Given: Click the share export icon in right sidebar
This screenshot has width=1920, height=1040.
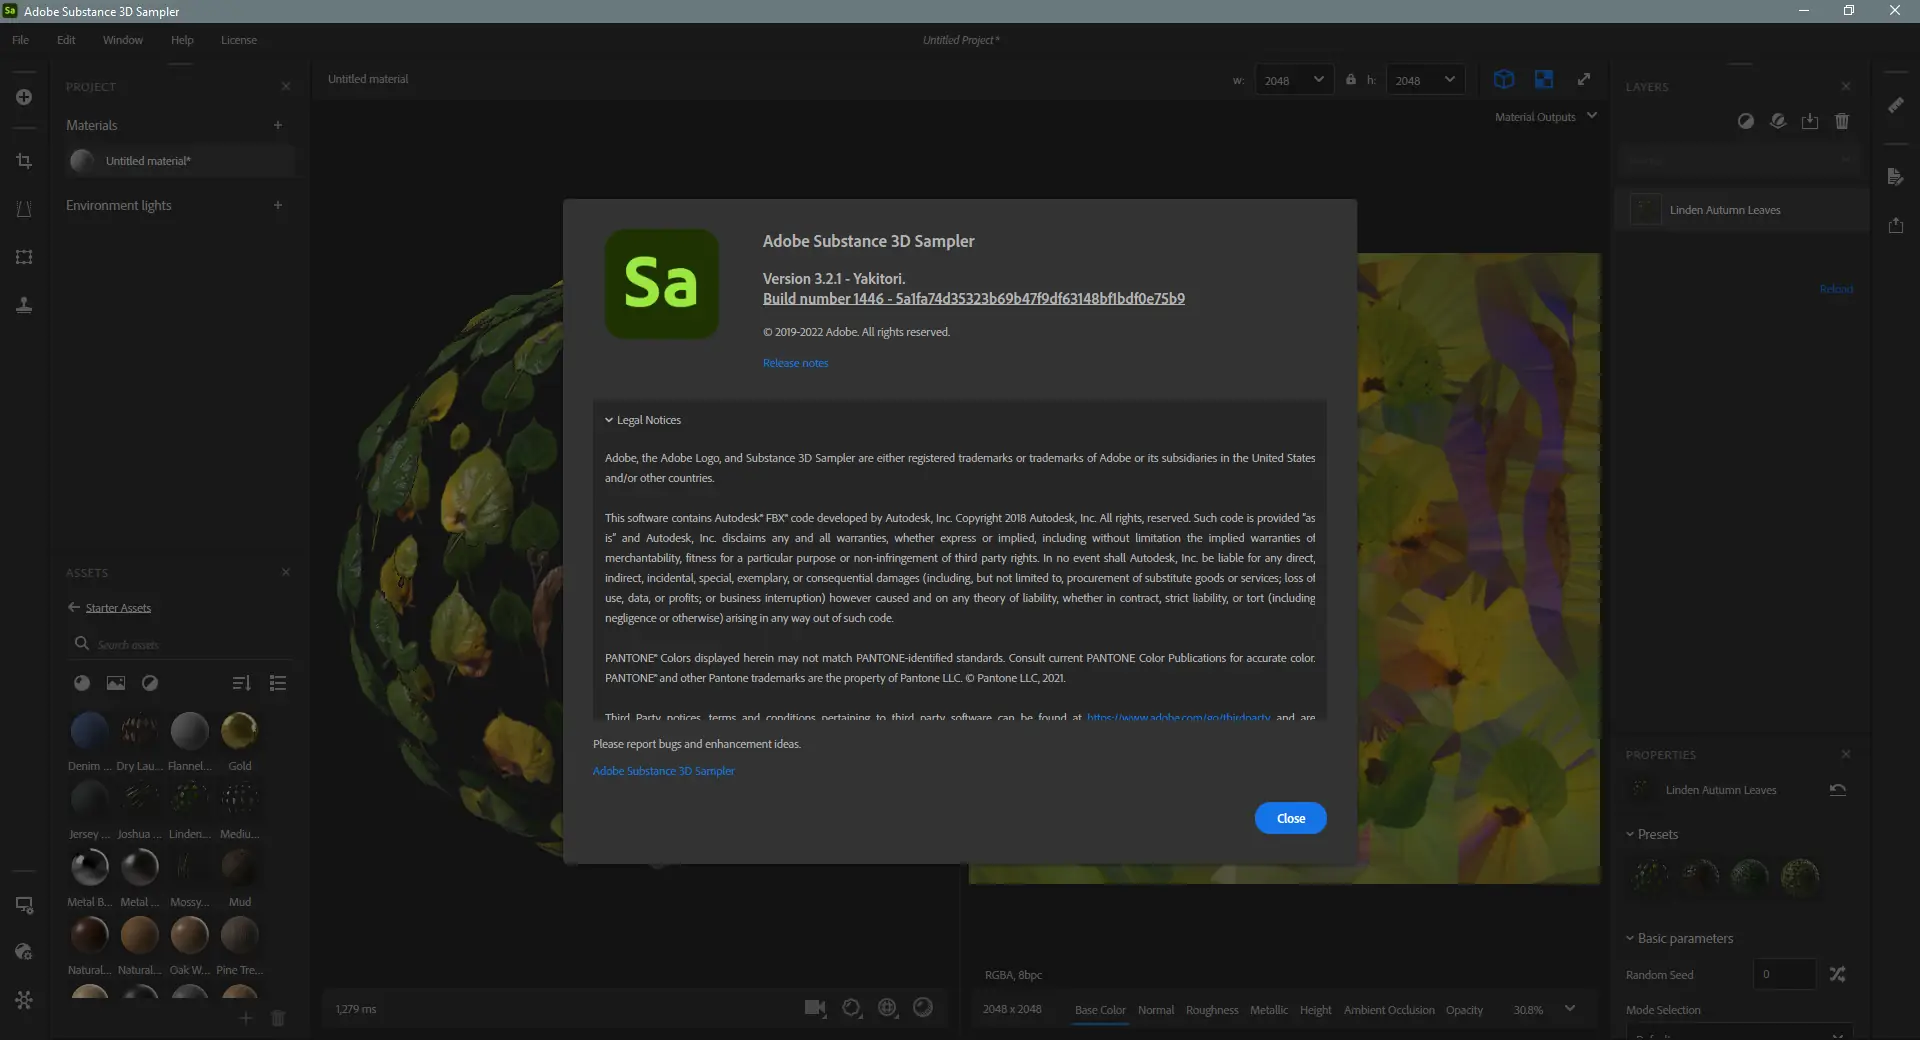Looking at the screenshot, I should [x=1896, y=225].
